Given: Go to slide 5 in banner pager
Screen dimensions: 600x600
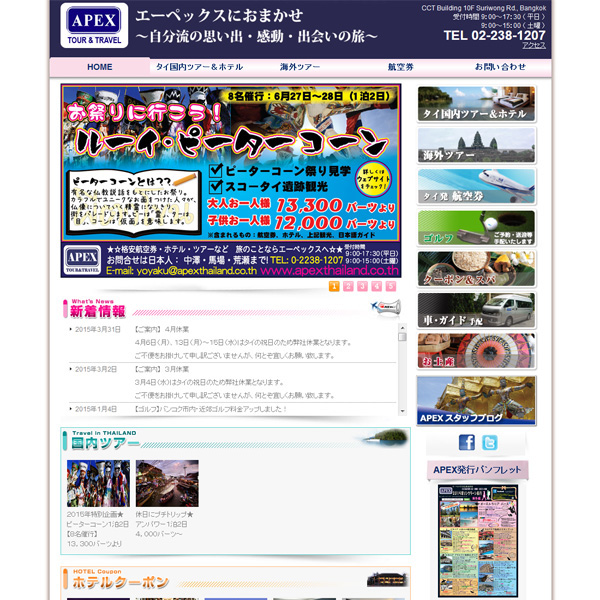Looking at the screenshot, I should pos(391,286).
